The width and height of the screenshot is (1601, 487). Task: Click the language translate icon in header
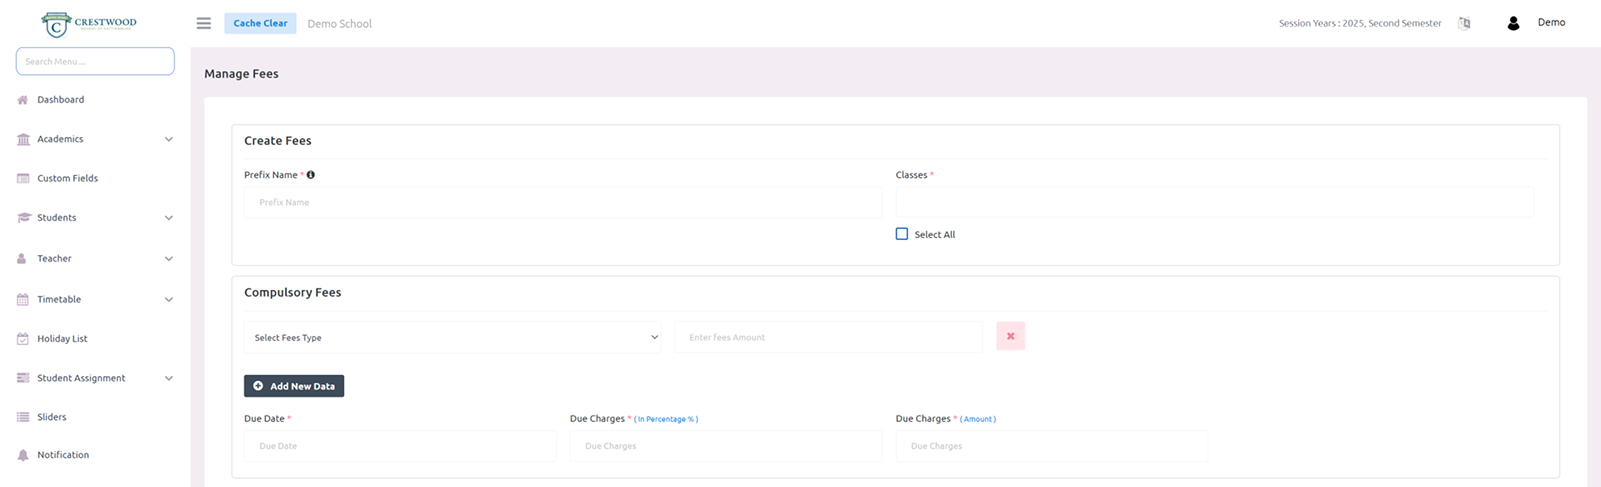1464,23
